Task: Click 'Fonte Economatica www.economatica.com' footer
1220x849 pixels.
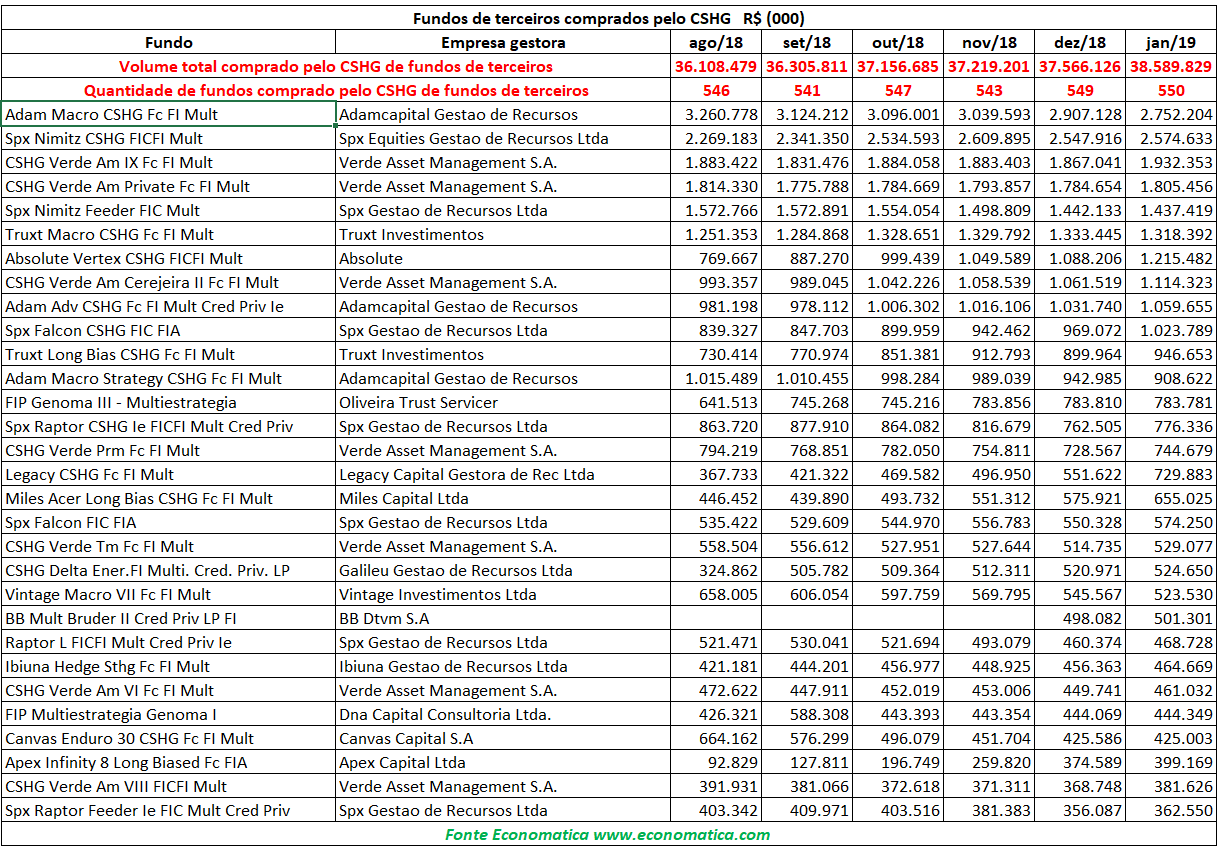Action: click(x=608, y=835)
